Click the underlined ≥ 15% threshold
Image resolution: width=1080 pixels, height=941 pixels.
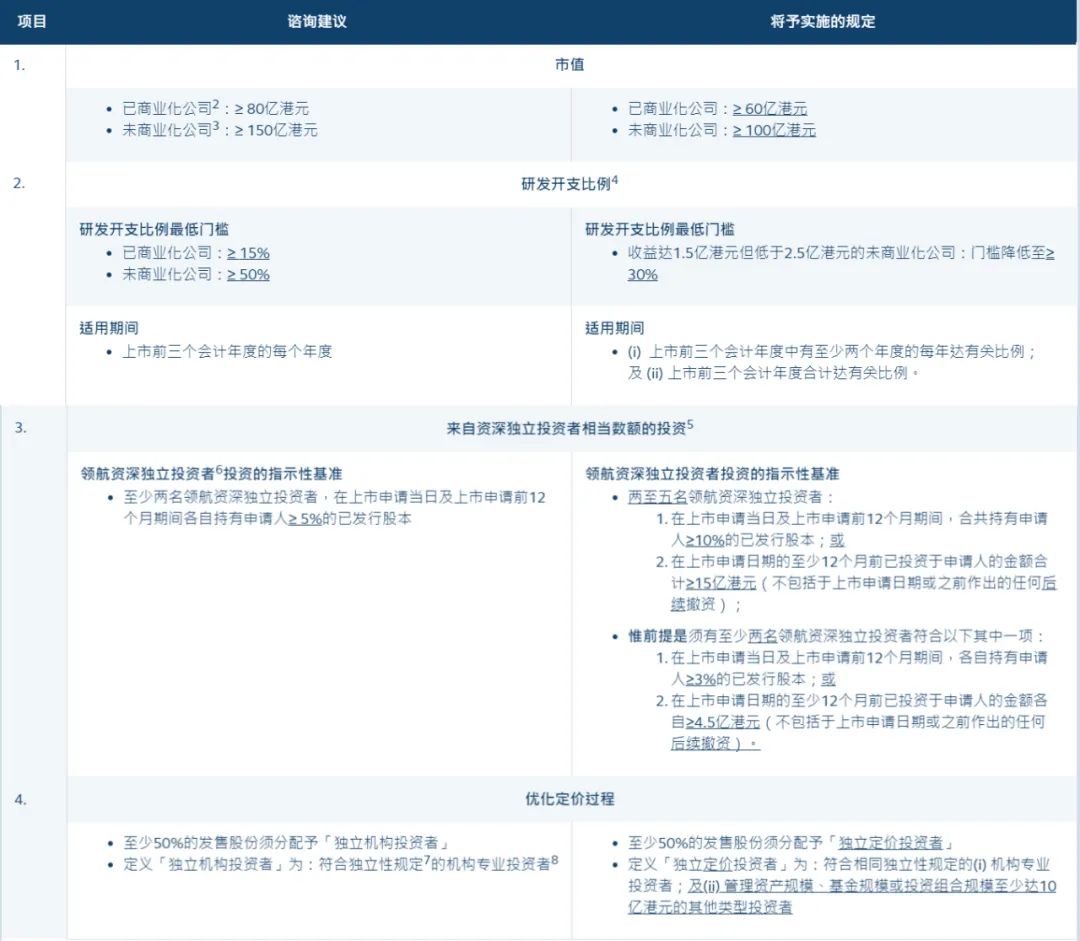tap(248, 253)
